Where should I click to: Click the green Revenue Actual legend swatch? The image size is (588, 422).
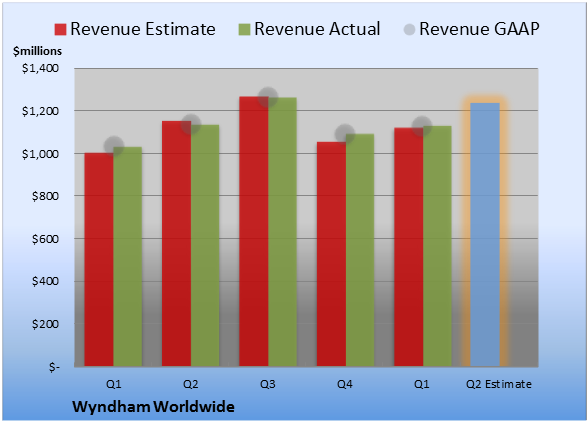(244, 29)
